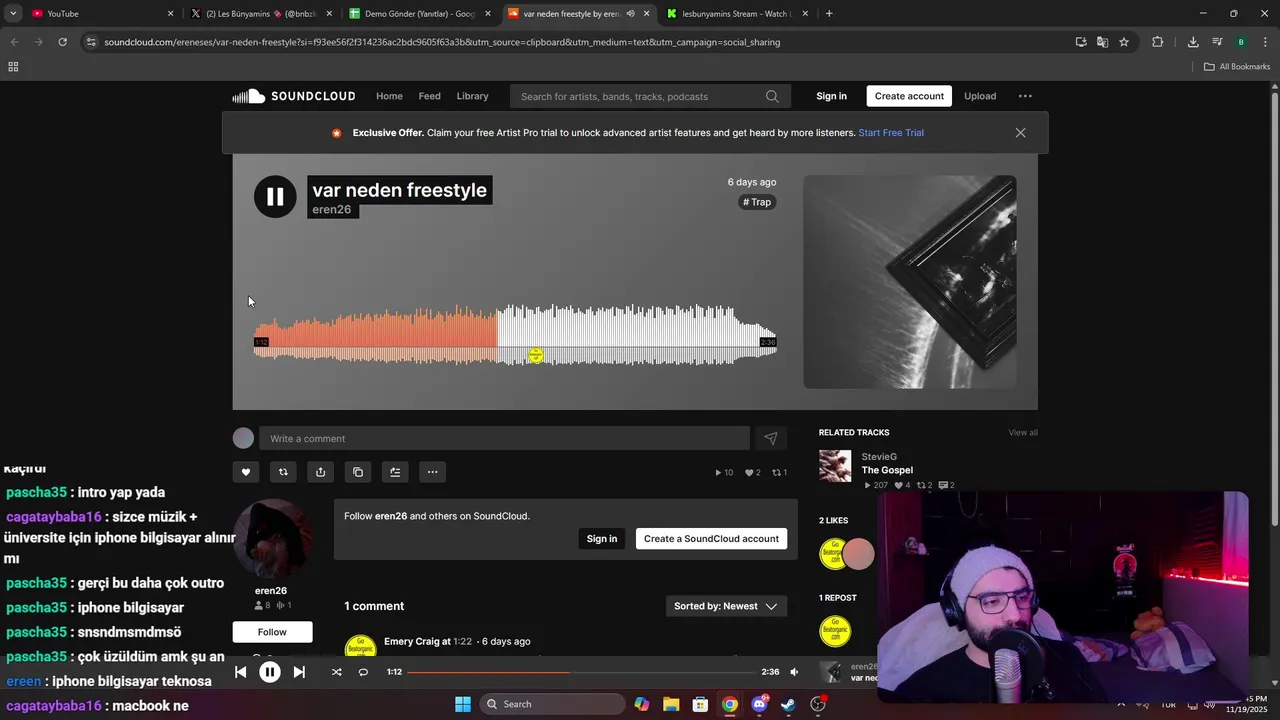
Task: Add track to Next up queue icon
Action: (x=395, y=472)
